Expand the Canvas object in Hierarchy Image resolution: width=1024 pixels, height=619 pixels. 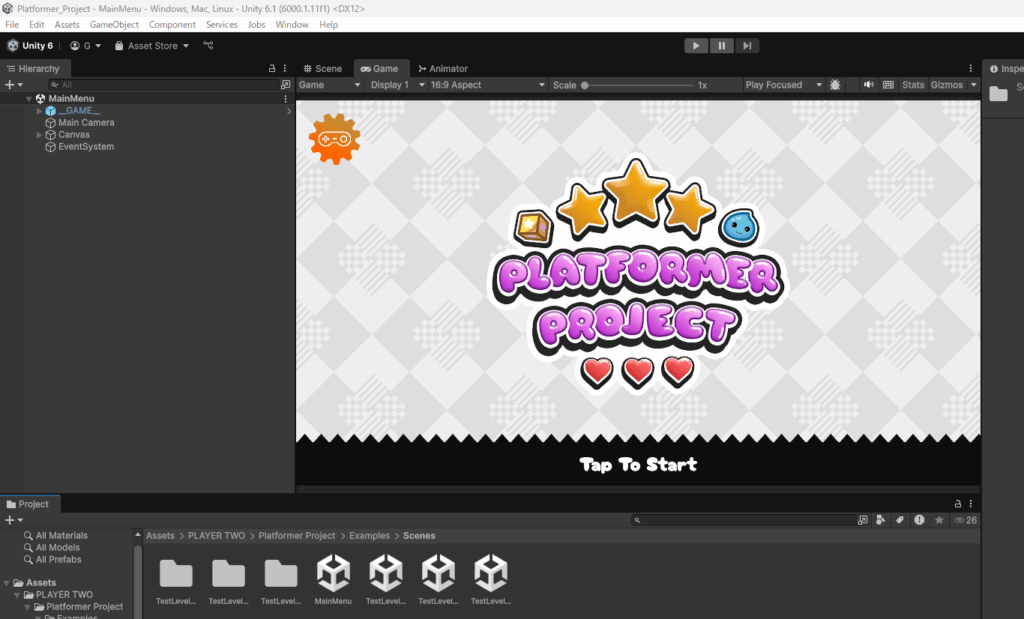(39, 135)
